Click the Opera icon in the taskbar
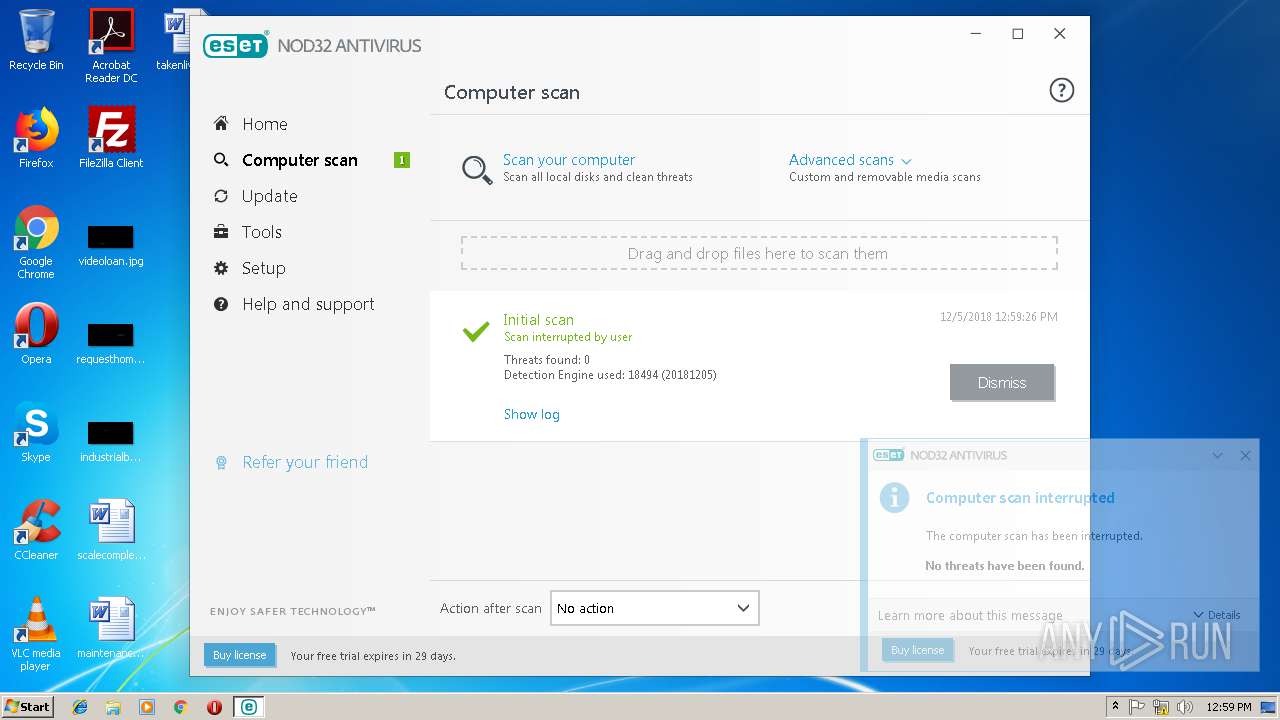Screen dimensions: 1280x720 214,707
